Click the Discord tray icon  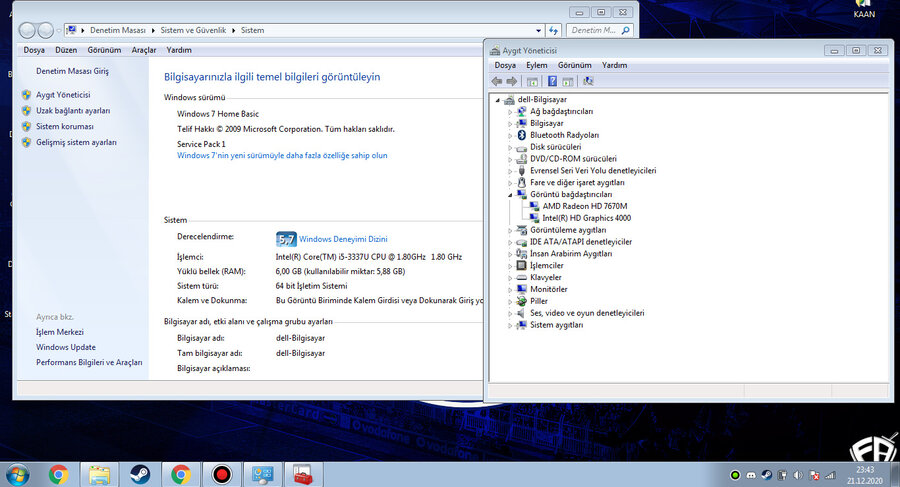pos(751,475)
